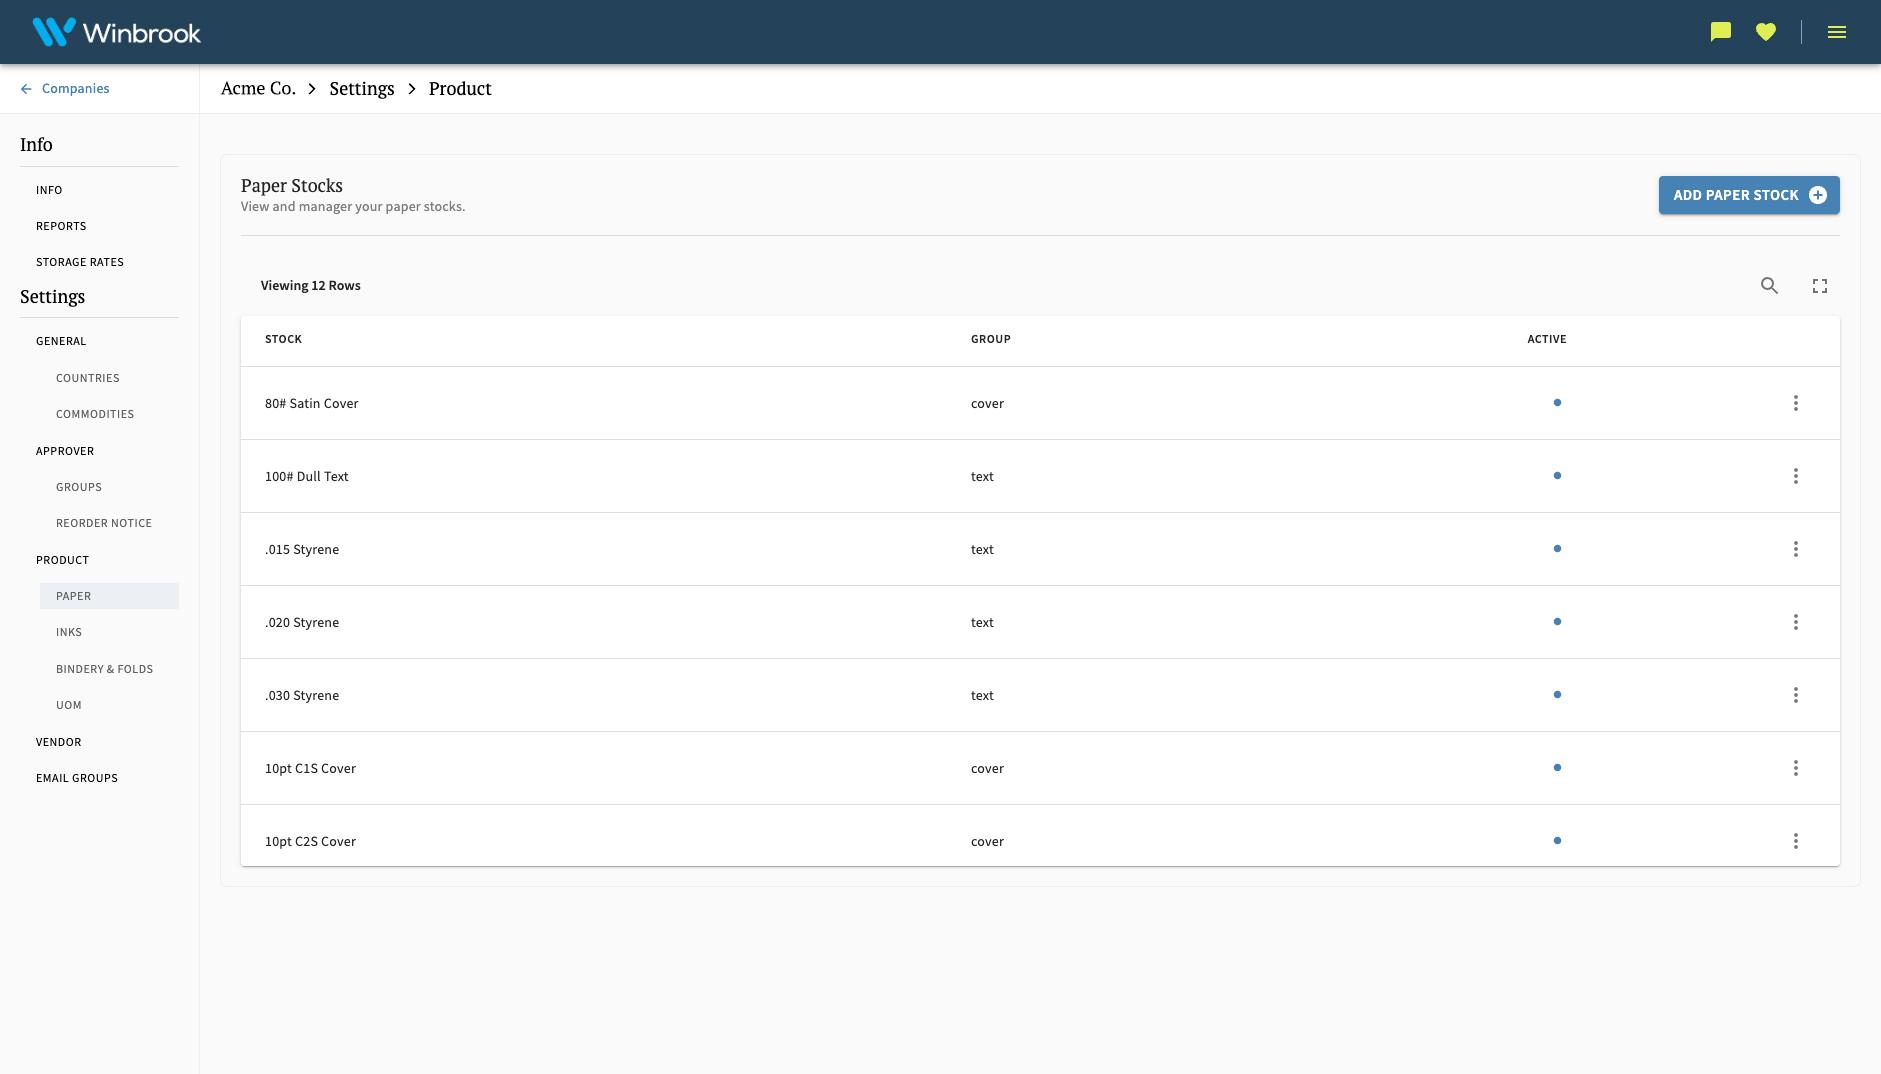Open the kebab menu for .030 Styrene
1881x1074 pixels.
pyautogui.click(x=1796, y=694)
